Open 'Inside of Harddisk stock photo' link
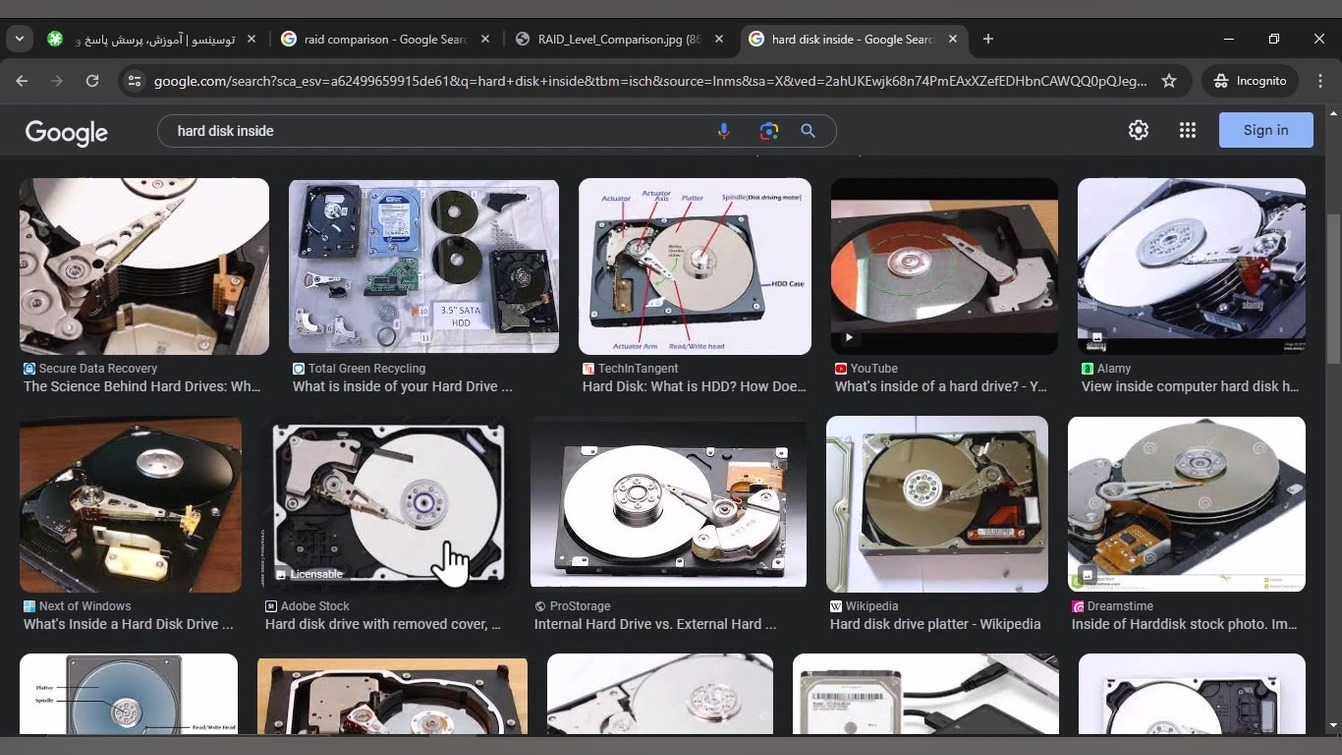The width and height of the screenshot is (1342, 755). (1185, 625)
